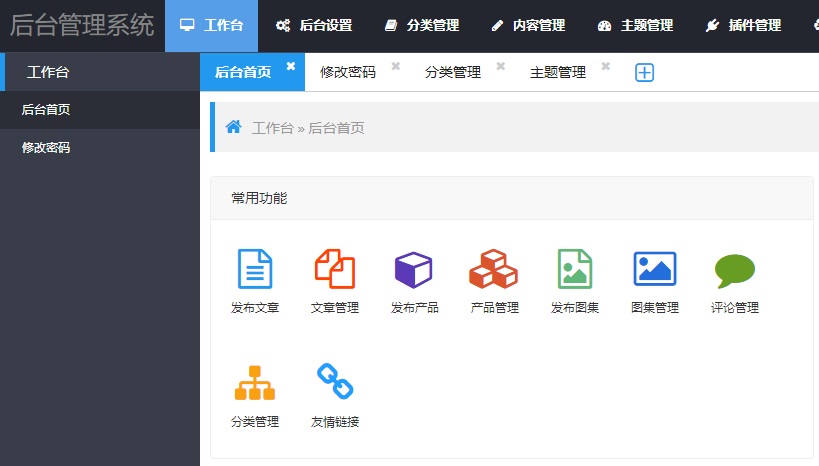Click the 友情链接 label
The height and width of the screenshot is (466, 819).
click(x=335, y=422)
